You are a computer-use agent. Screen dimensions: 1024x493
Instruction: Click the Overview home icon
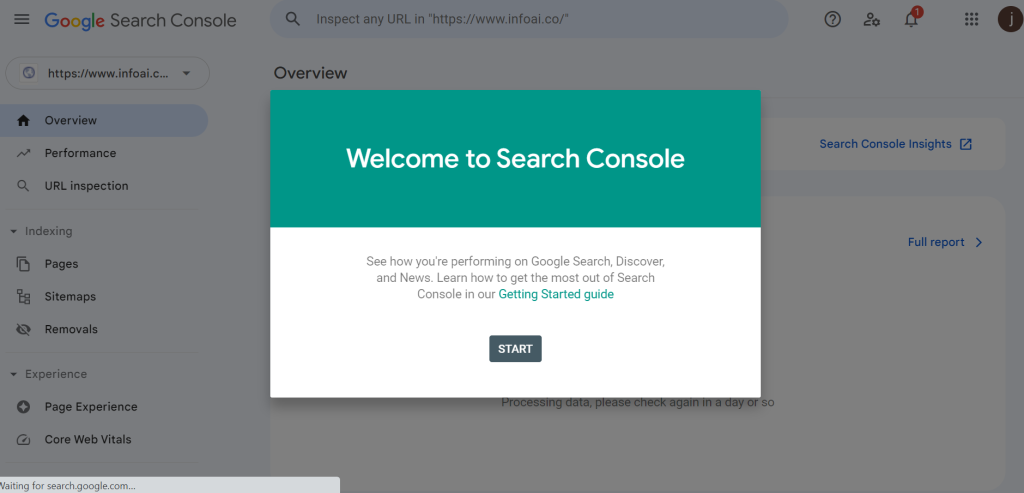click(x=24, y=120)
